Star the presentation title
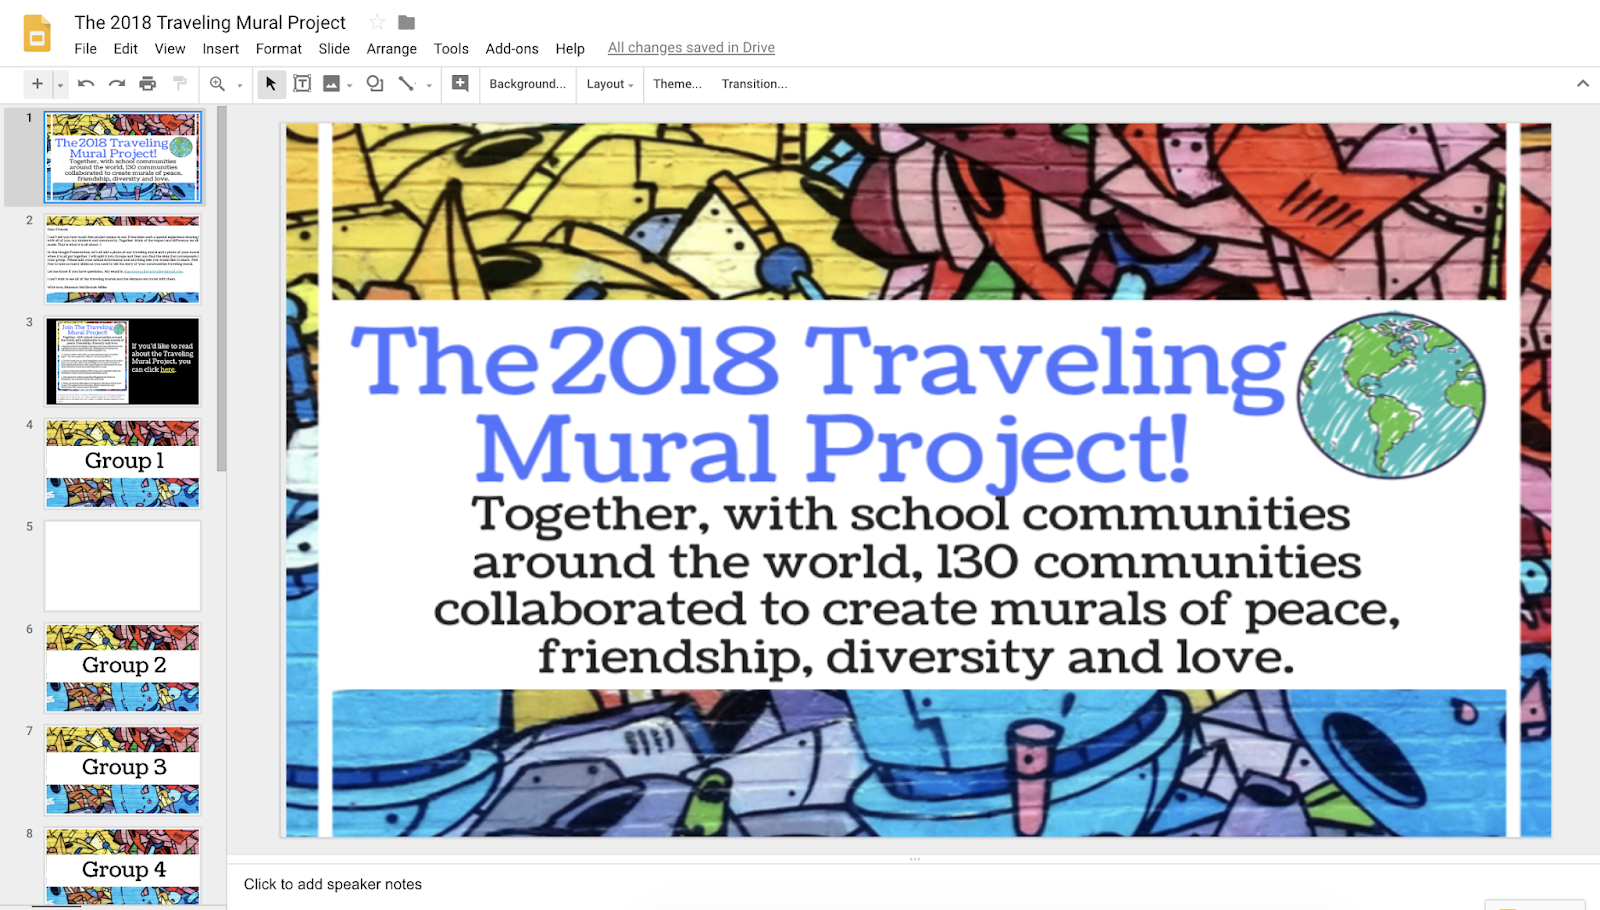1600x910 pixels. tap(377, 22)
